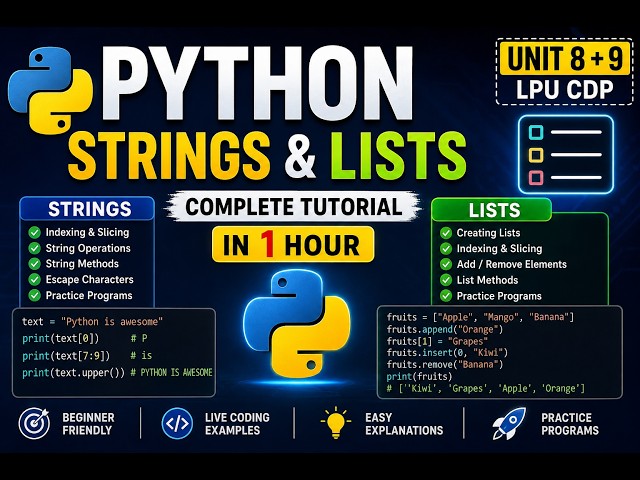
Task: Click the output comment listing Kiwi, Grapes, Apple, Orange
Action: [486, 389]
